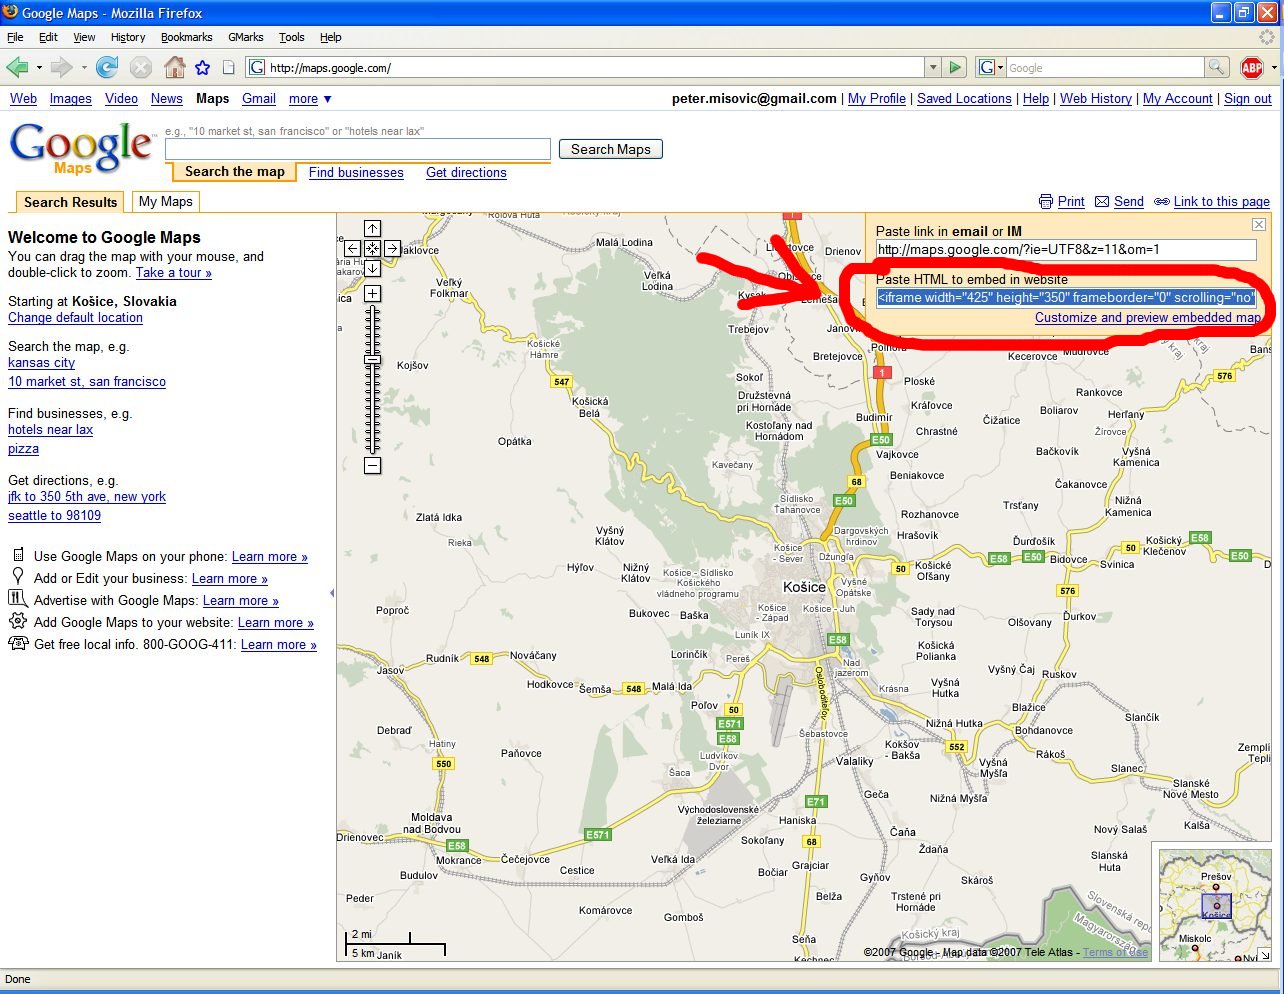Screen dimensions: 1284x994
Task: Click the Košice city label on map
Action: pos(804,587)
